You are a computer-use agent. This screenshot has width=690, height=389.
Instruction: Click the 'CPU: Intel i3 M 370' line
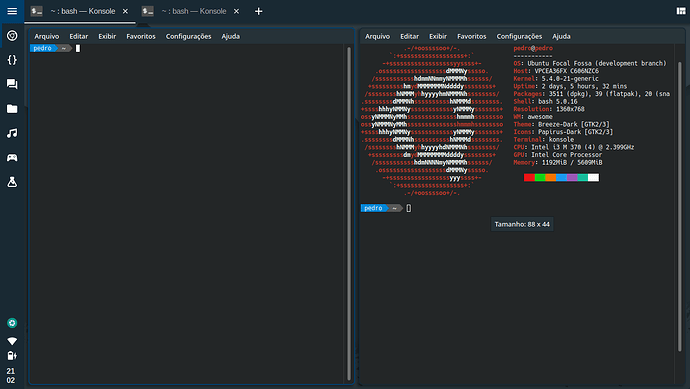coord(574,147)
